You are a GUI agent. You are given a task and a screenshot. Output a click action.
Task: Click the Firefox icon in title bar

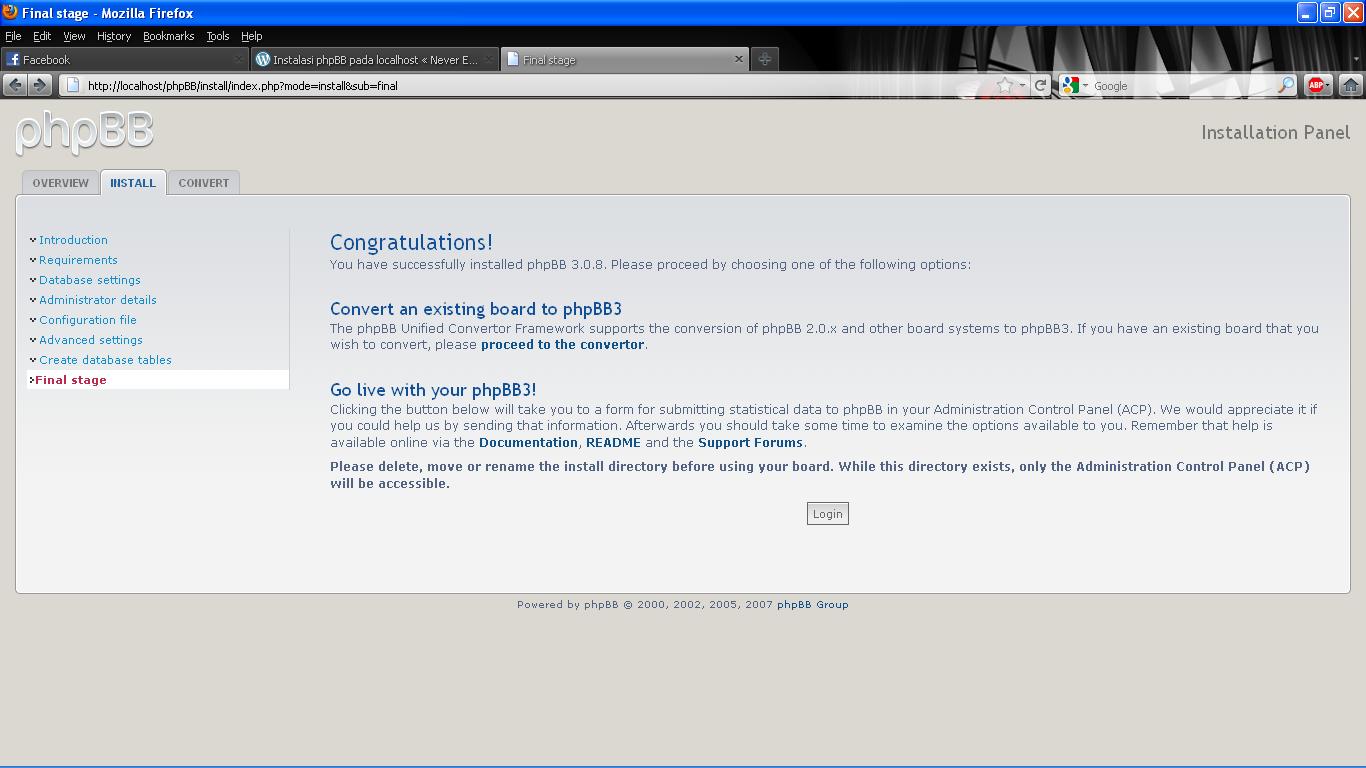tap(10, 12)
